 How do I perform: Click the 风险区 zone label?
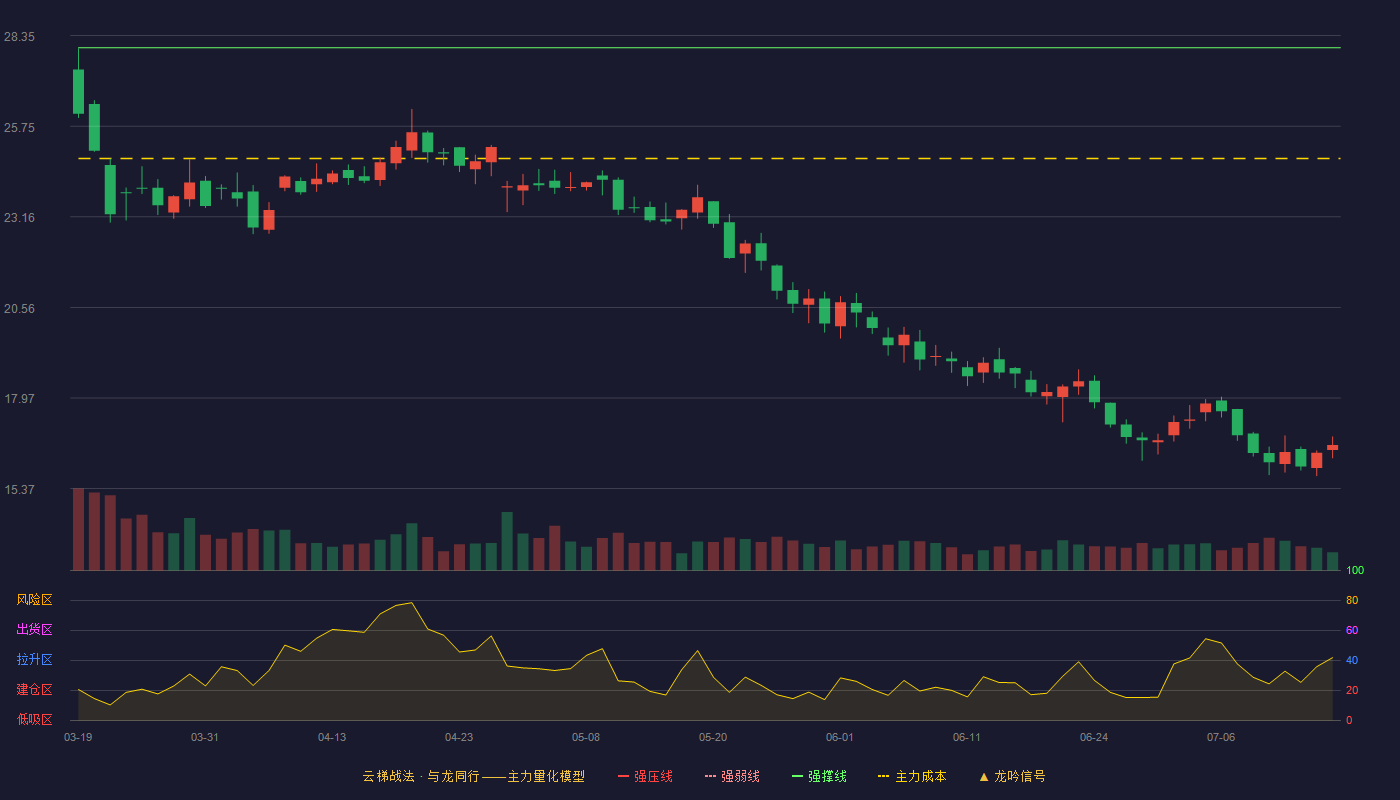[x=34, y=600]
